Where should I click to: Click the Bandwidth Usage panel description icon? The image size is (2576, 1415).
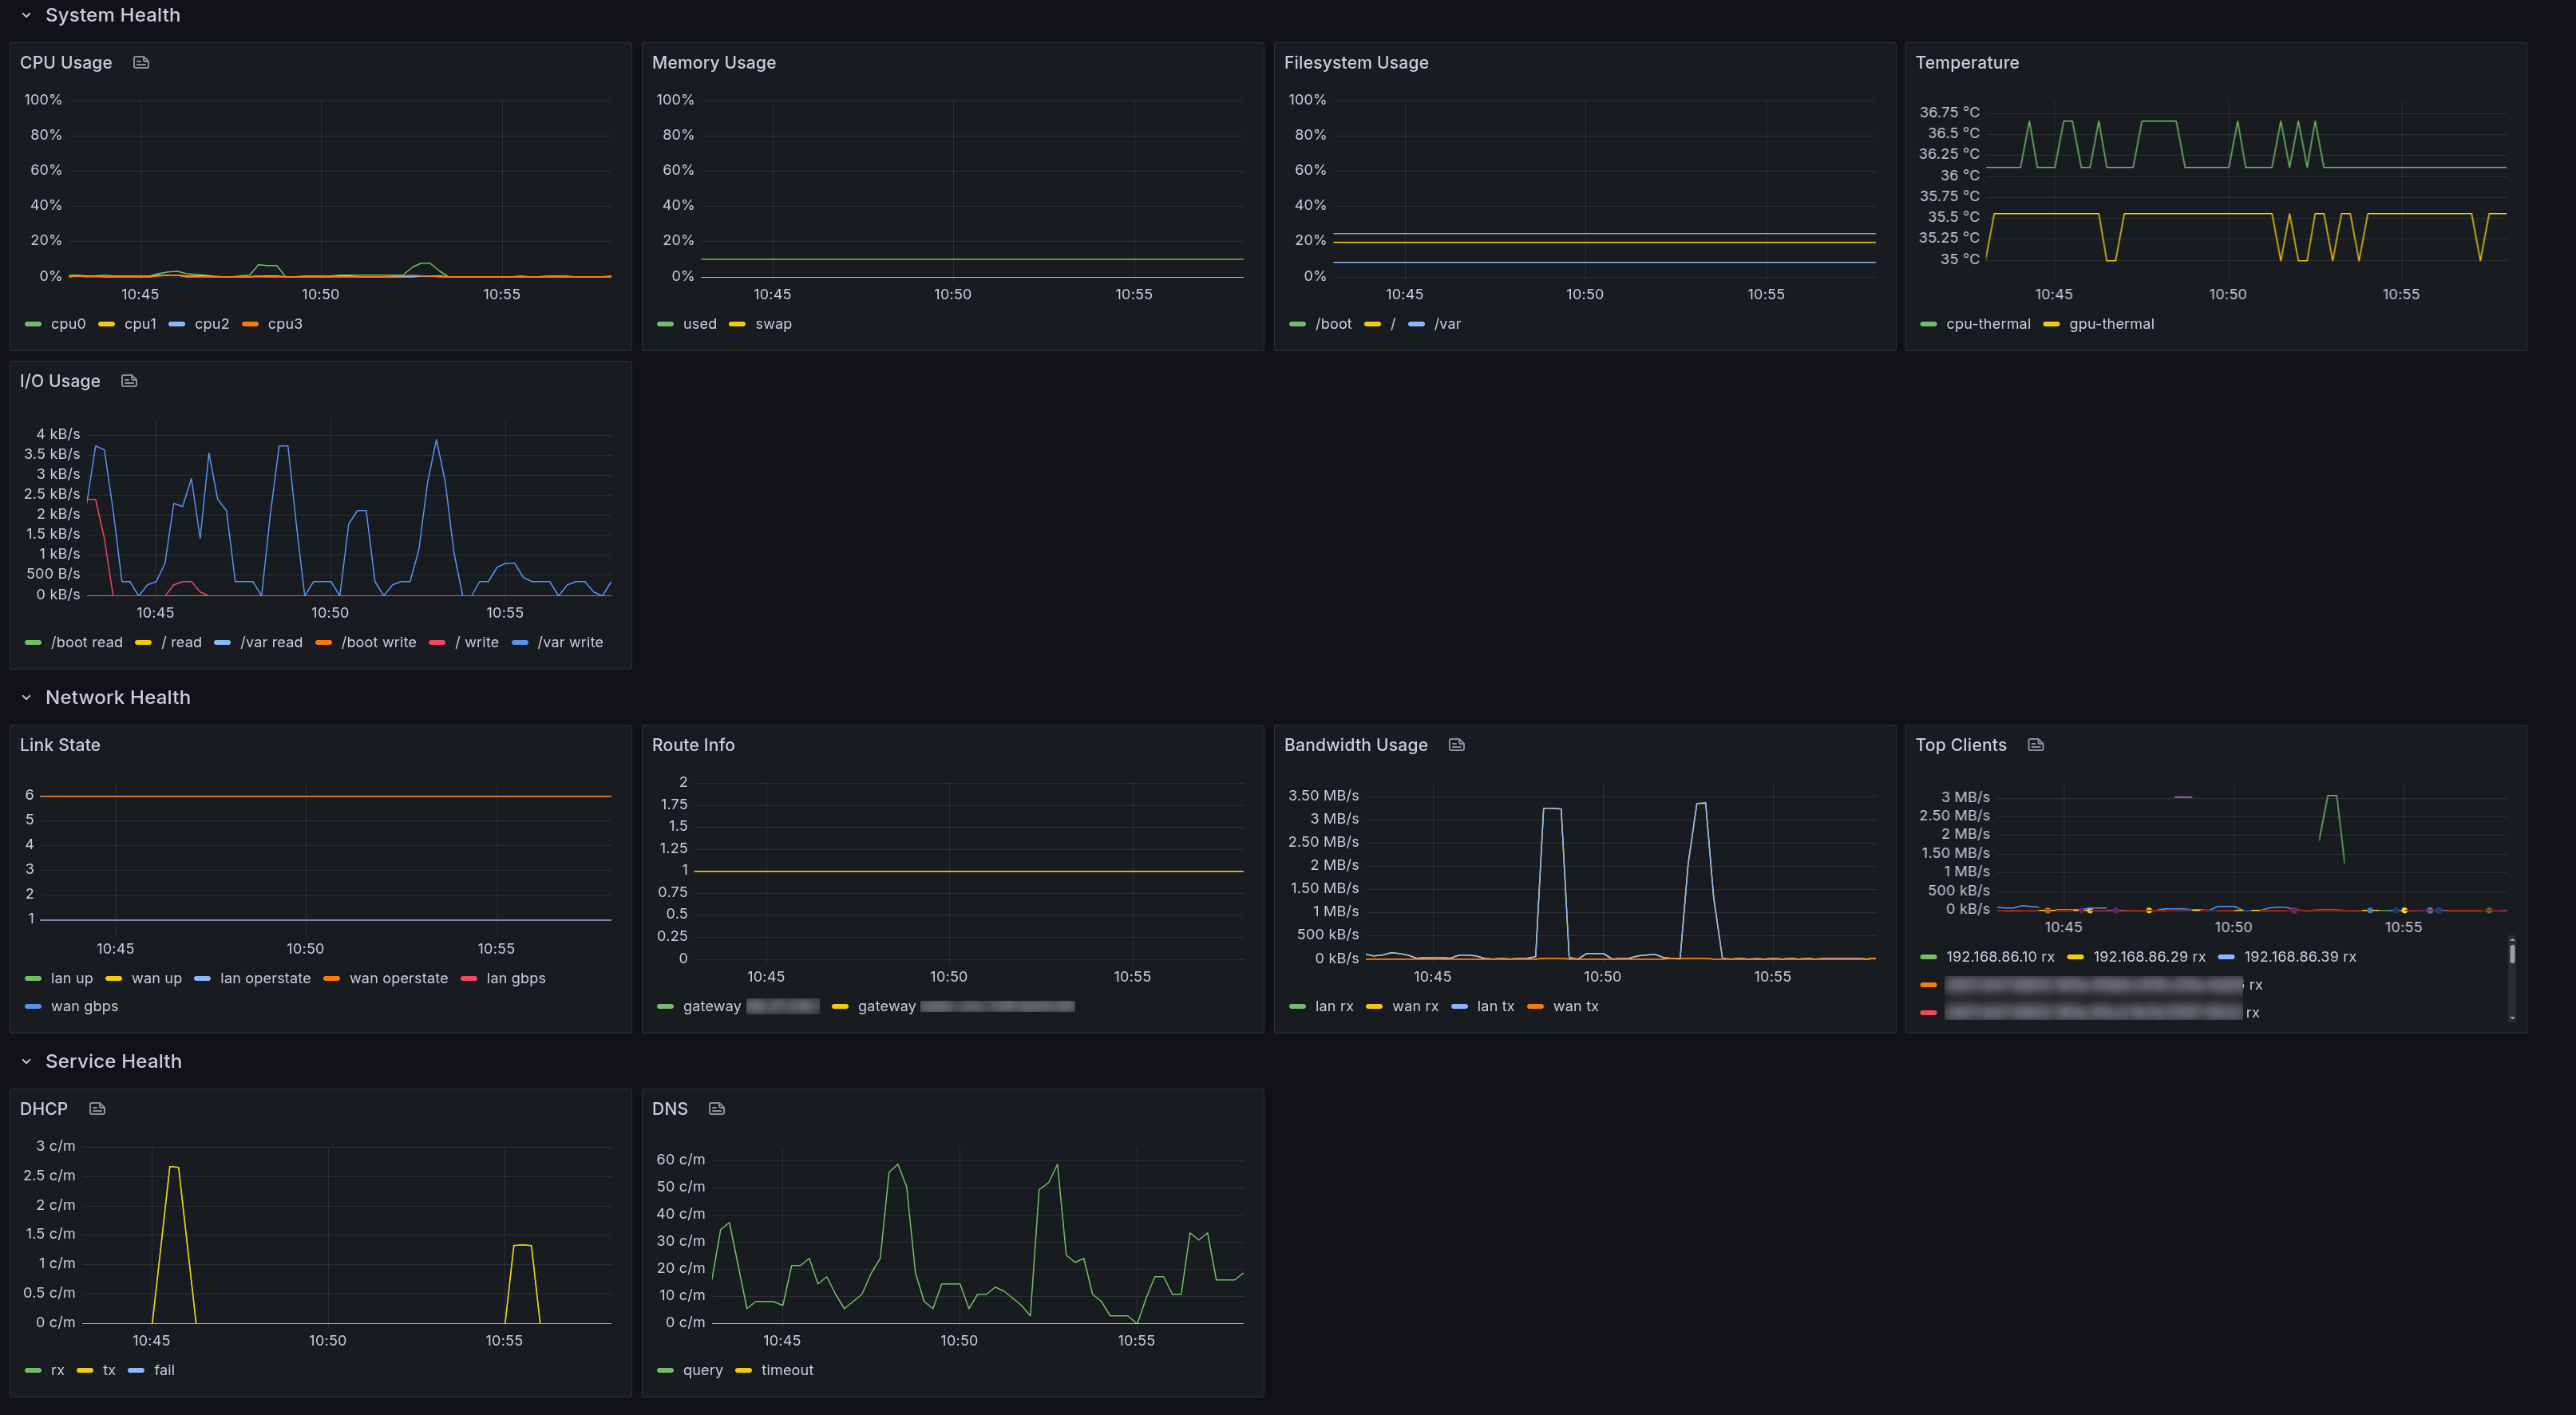1456,745
